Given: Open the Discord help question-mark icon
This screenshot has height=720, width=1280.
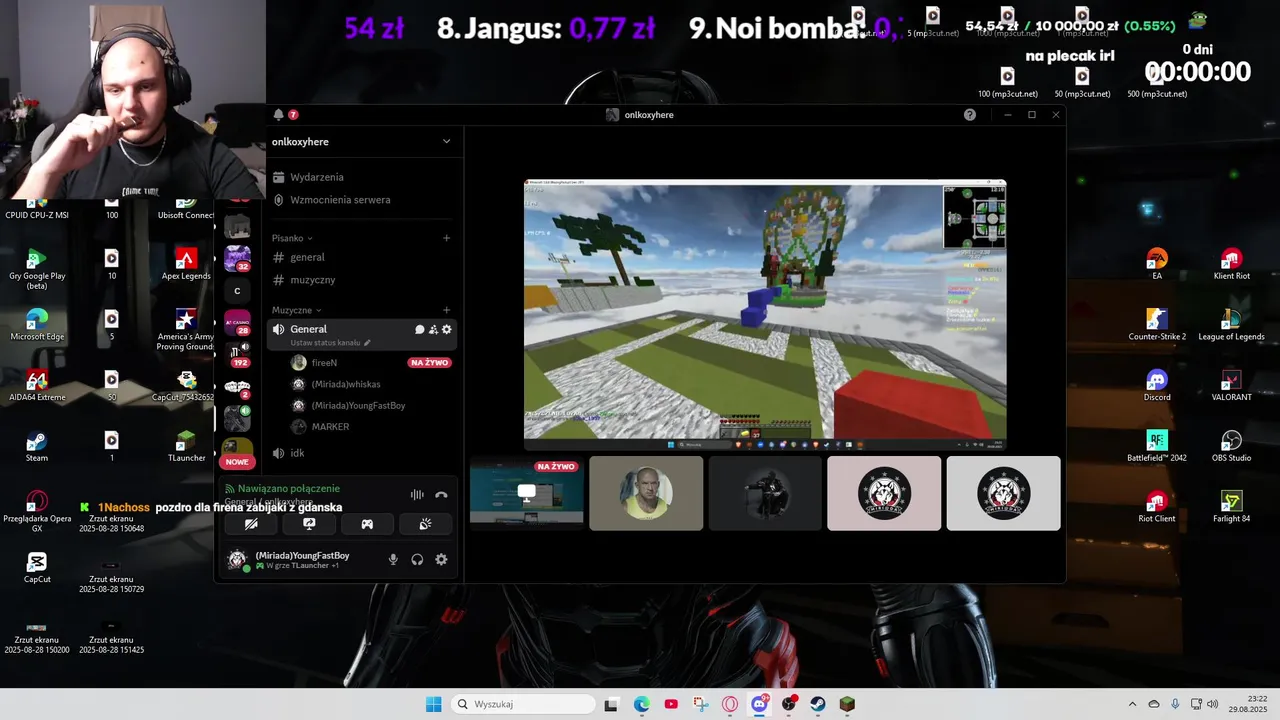Looking at the screenshot, I should [969, 115].
